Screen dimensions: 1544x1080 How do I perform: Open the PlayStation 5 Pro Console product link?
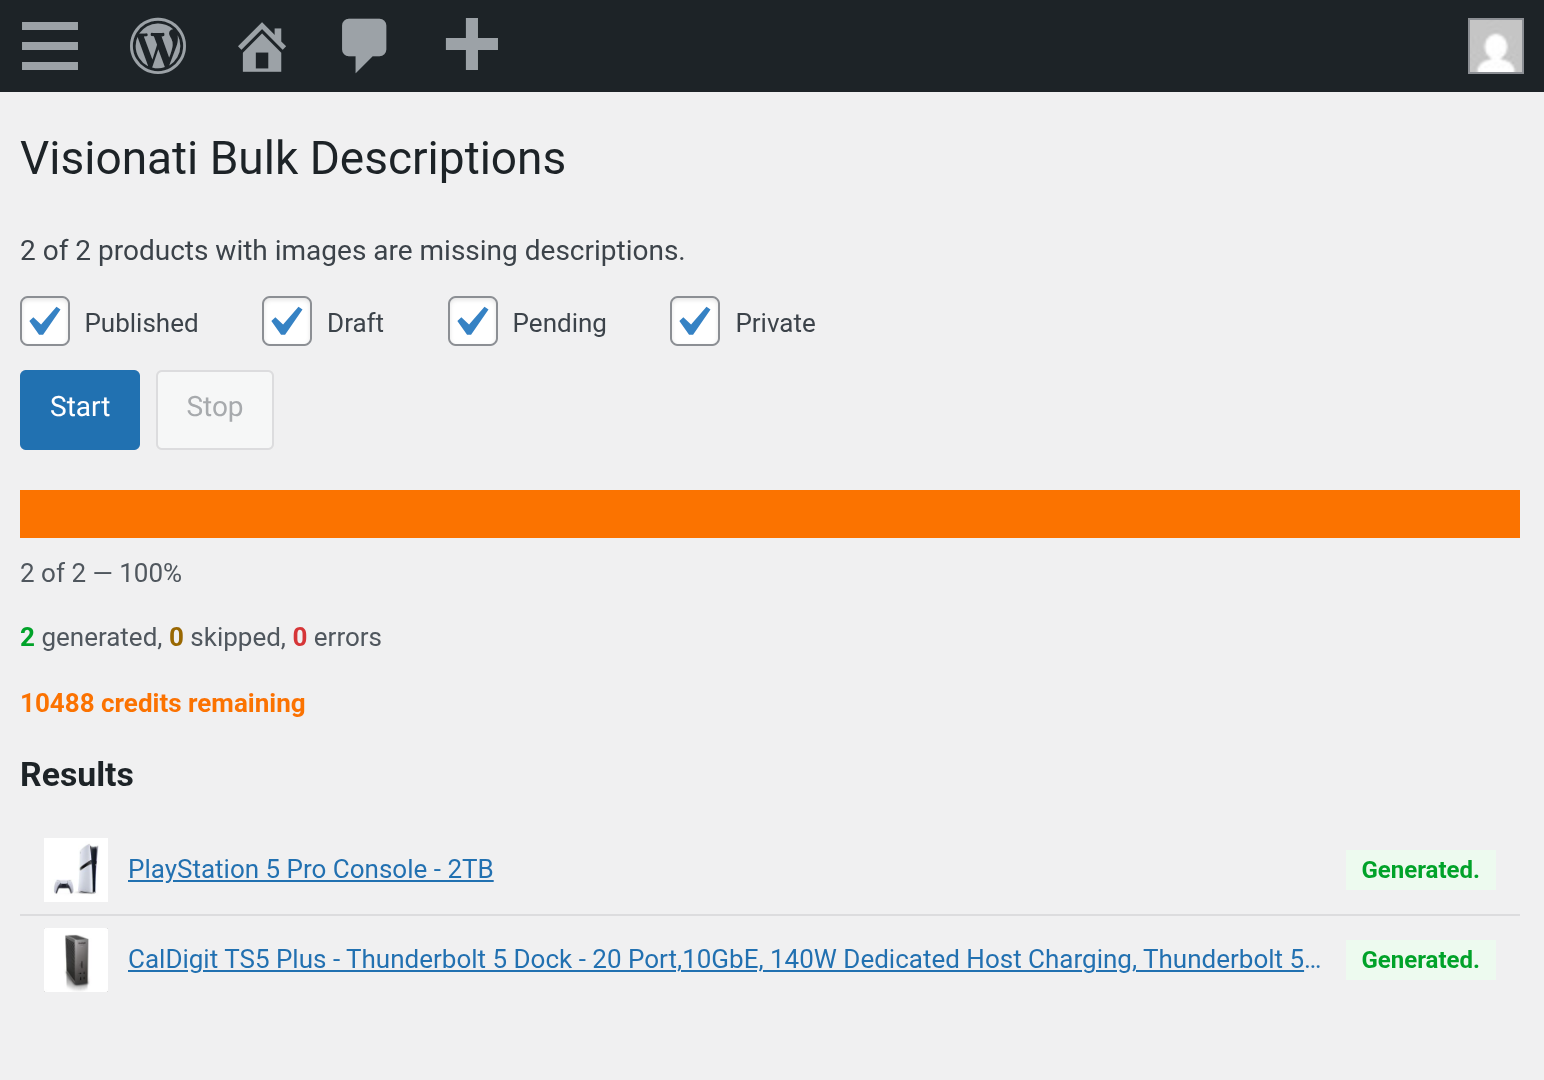(x=310, y=869)
